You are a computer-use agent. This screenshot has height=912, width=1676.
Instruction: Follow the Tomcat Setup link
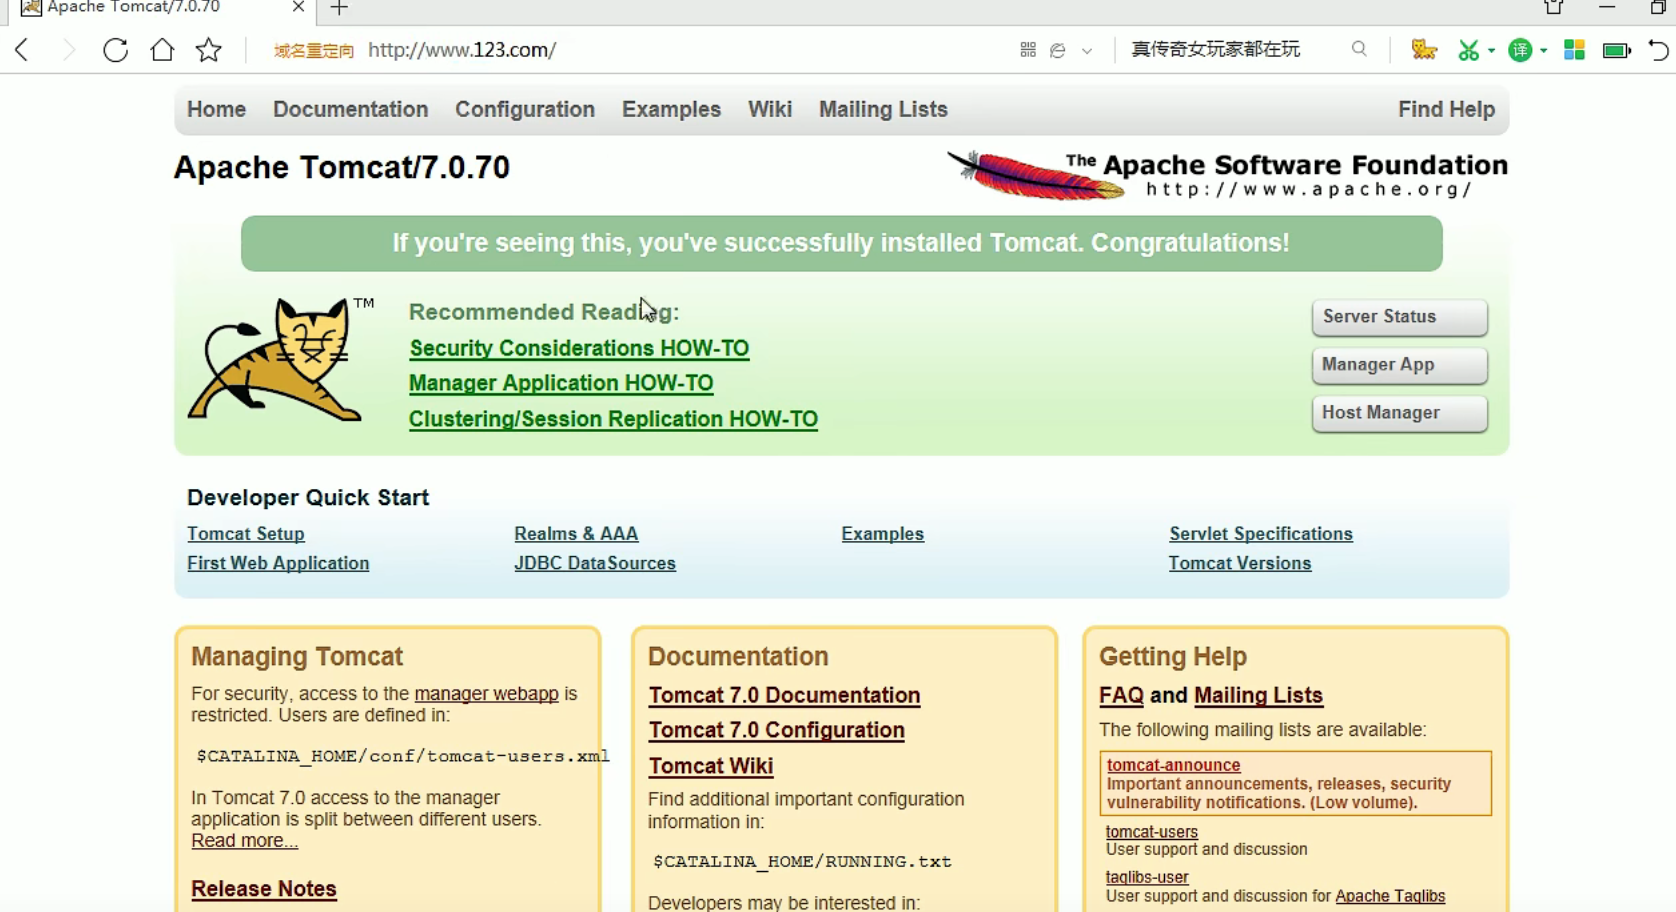[x=246, y=534]
